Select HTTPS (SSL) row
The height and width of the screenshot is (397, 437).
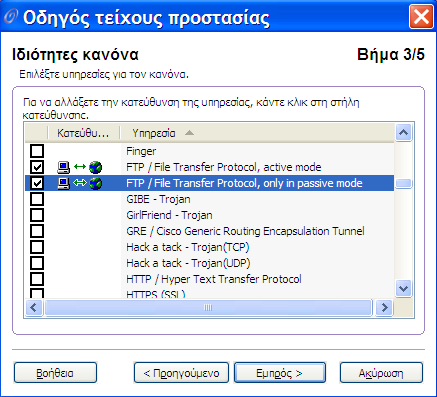point(210,293)
